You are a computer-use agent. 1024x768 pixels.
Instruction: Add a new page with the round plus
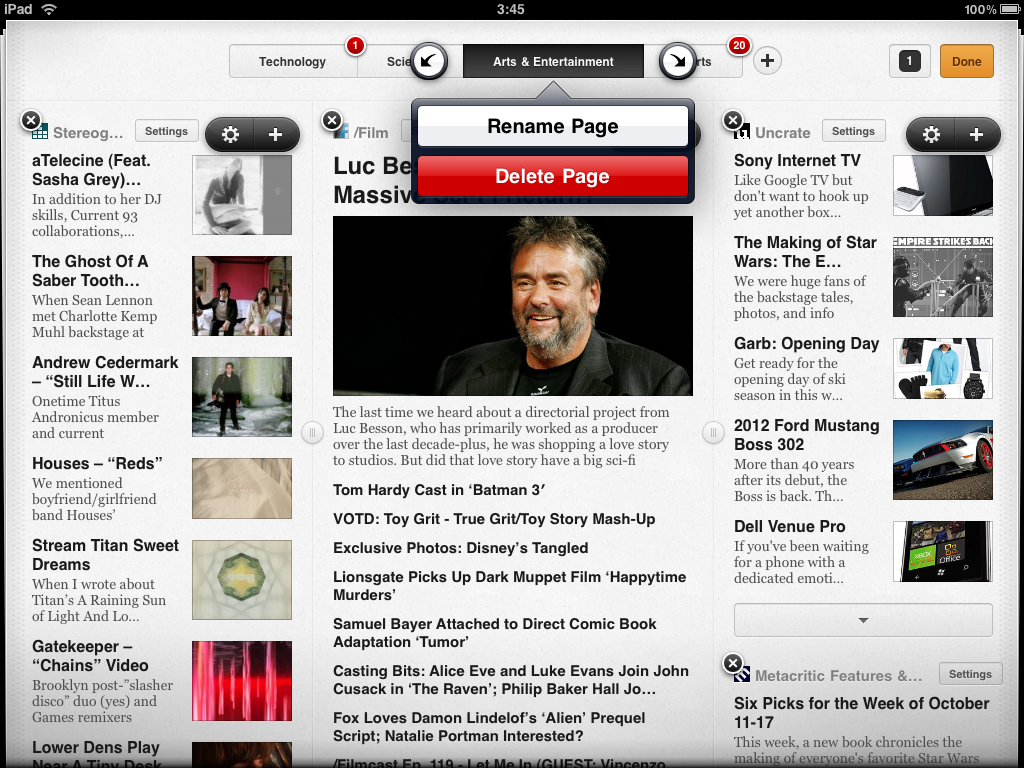pyautogui.click(x=767, y=61)
